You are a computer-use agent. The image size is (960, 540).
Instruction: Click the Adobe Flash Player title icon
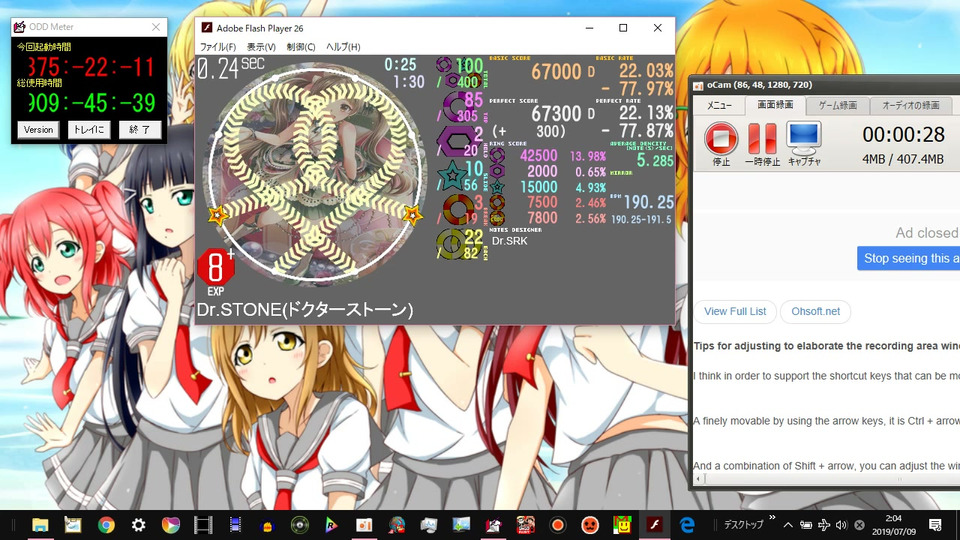(207, 28)
